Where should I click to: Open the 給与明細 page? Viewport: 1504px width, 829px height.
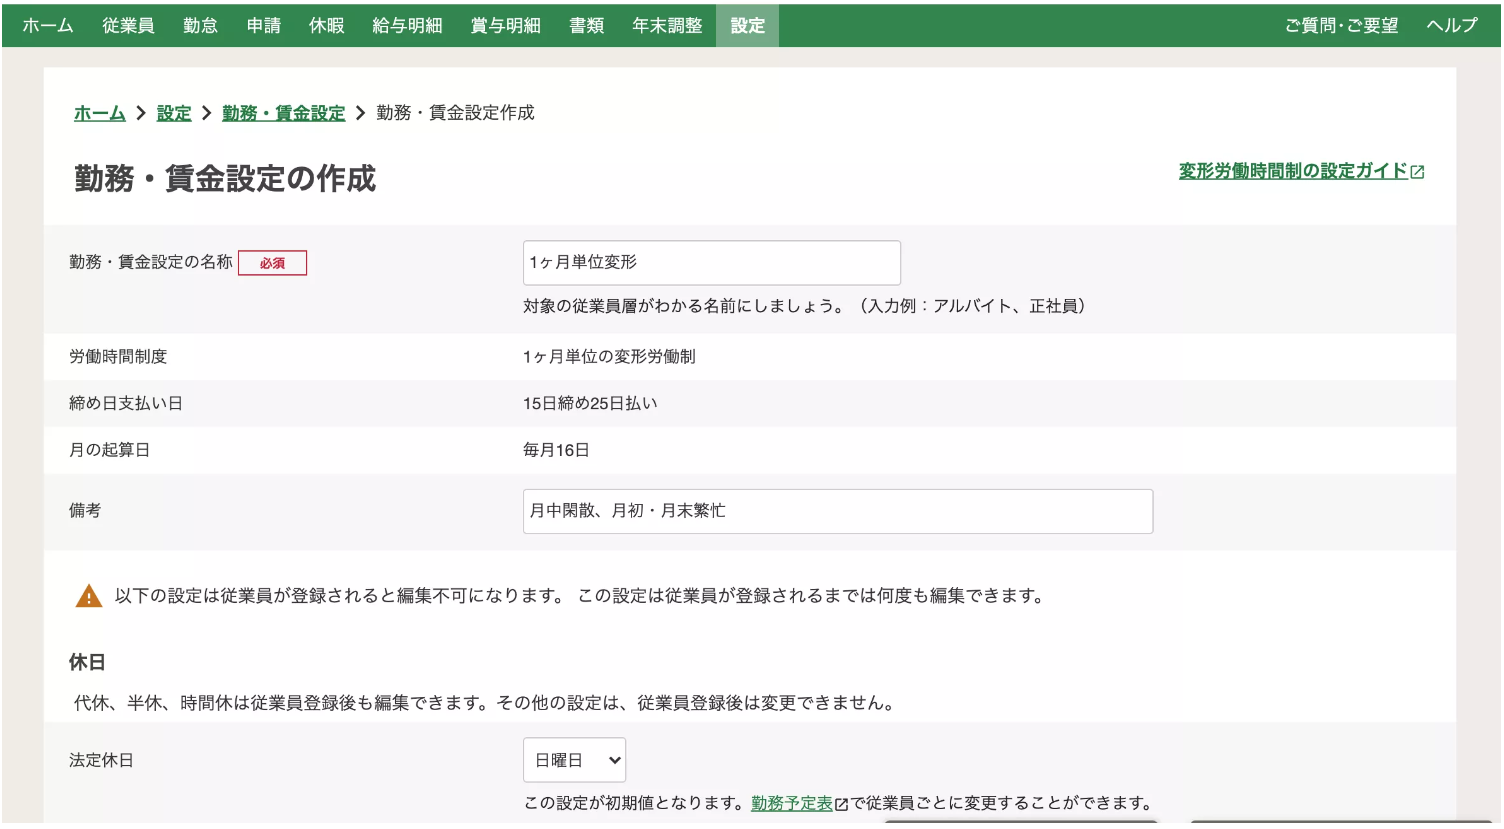coord(406,25)
